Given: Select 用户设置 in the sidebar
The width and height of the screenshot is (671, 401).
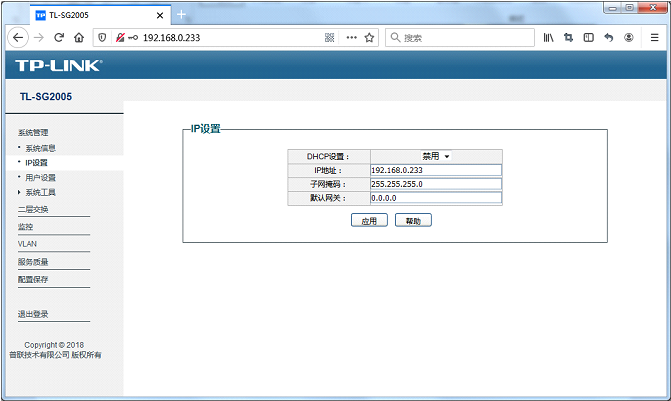Looking at the screenshot, I should [x=40, y=177].
